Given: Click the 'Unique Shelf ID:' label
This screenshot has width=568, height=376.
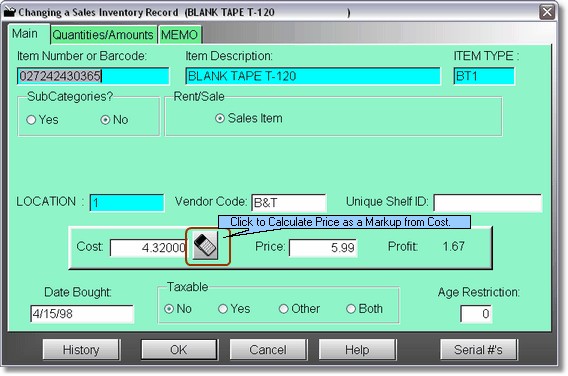Looking at the screenshot, I should click(x=387, y=202).
